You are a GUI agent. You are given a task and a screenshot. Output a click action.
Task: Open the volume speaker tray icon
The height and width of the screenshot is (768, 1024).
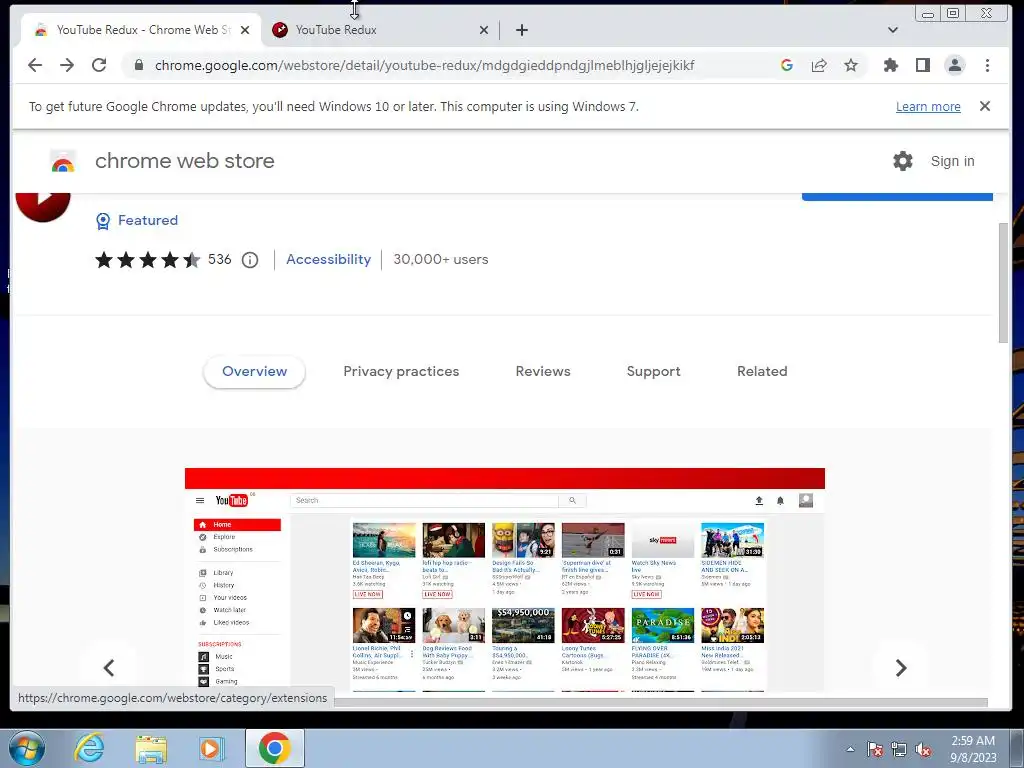923,749
